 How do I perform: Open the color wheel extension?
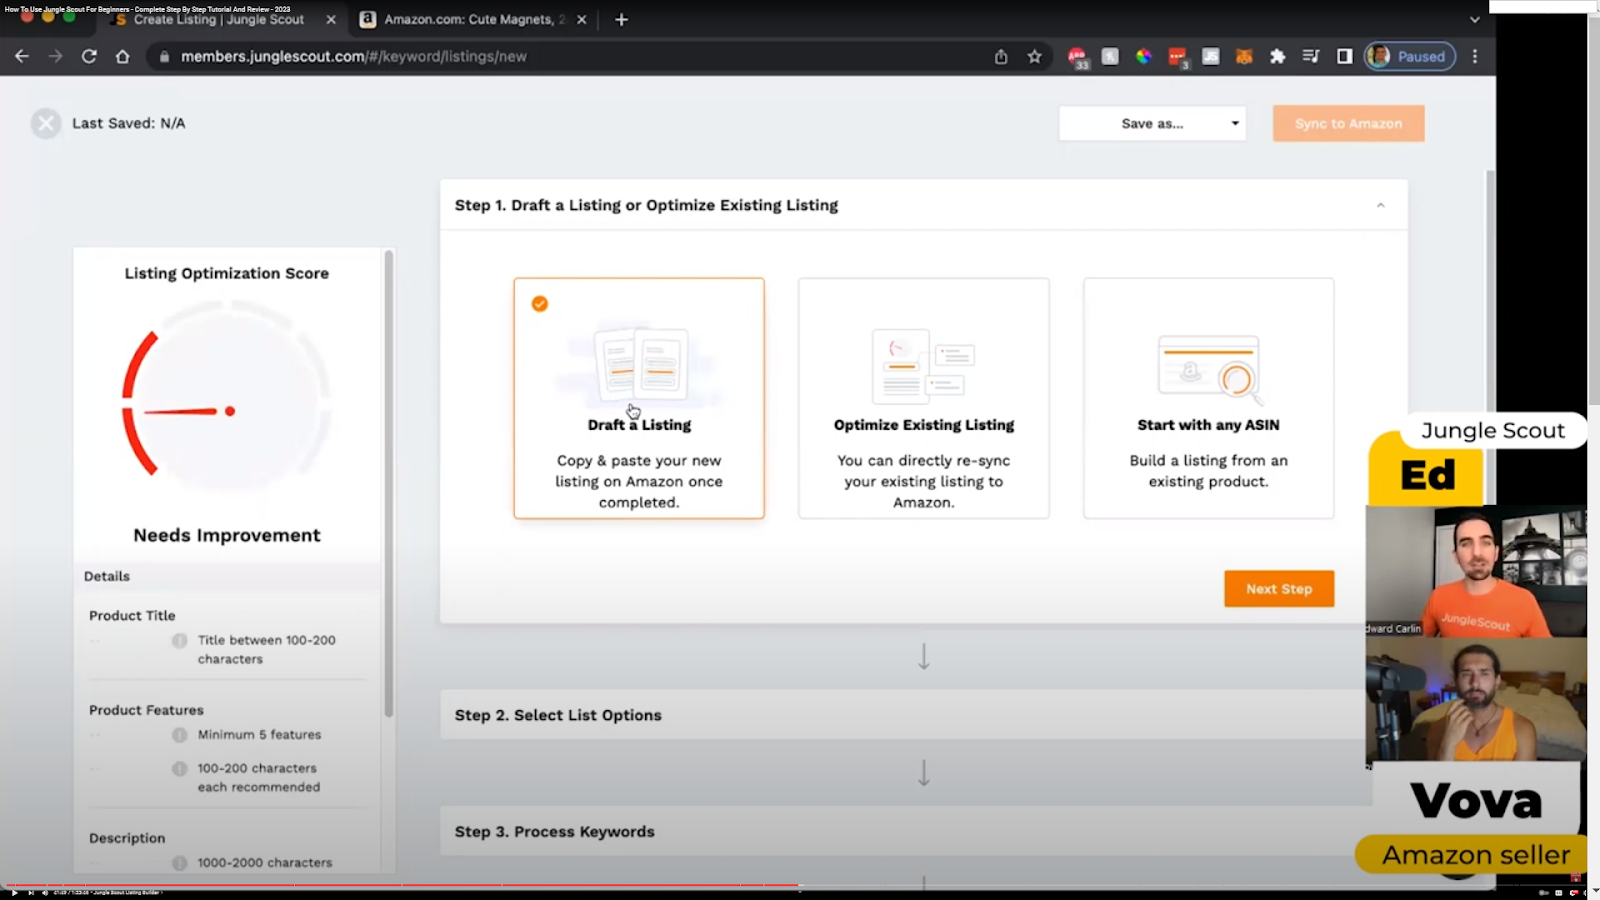click(x=1144, y=57)
